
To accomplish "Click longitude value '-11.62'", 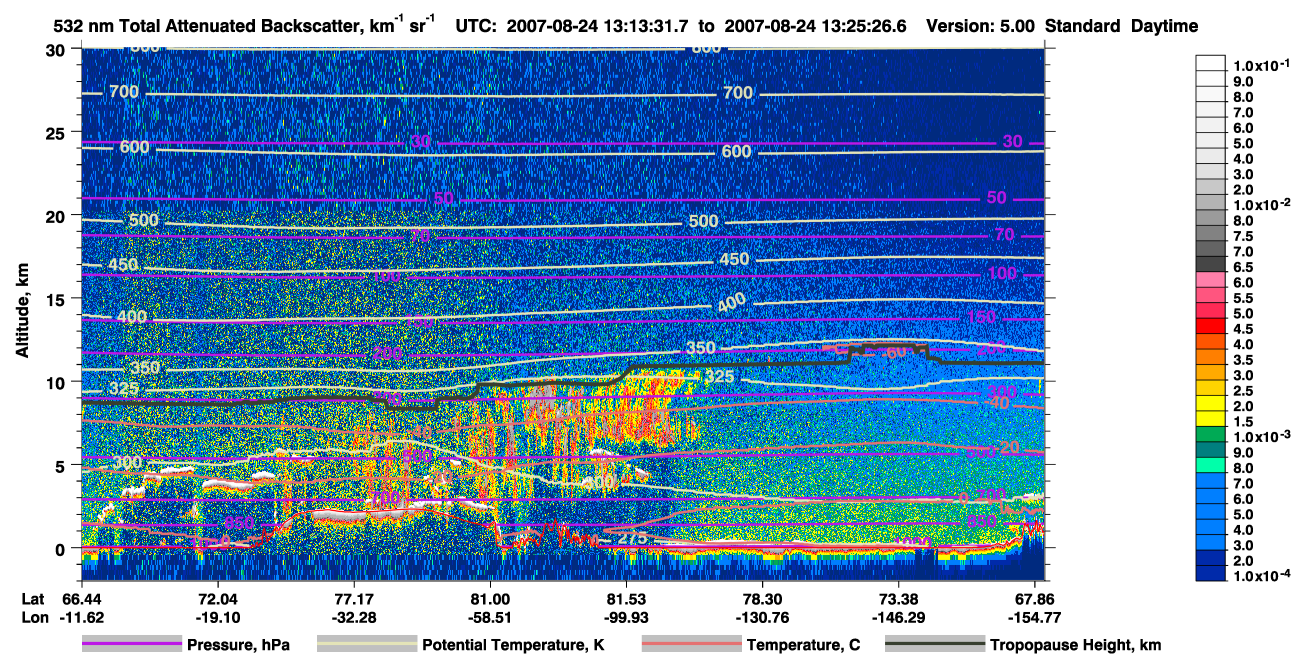I will pos(80,617).
